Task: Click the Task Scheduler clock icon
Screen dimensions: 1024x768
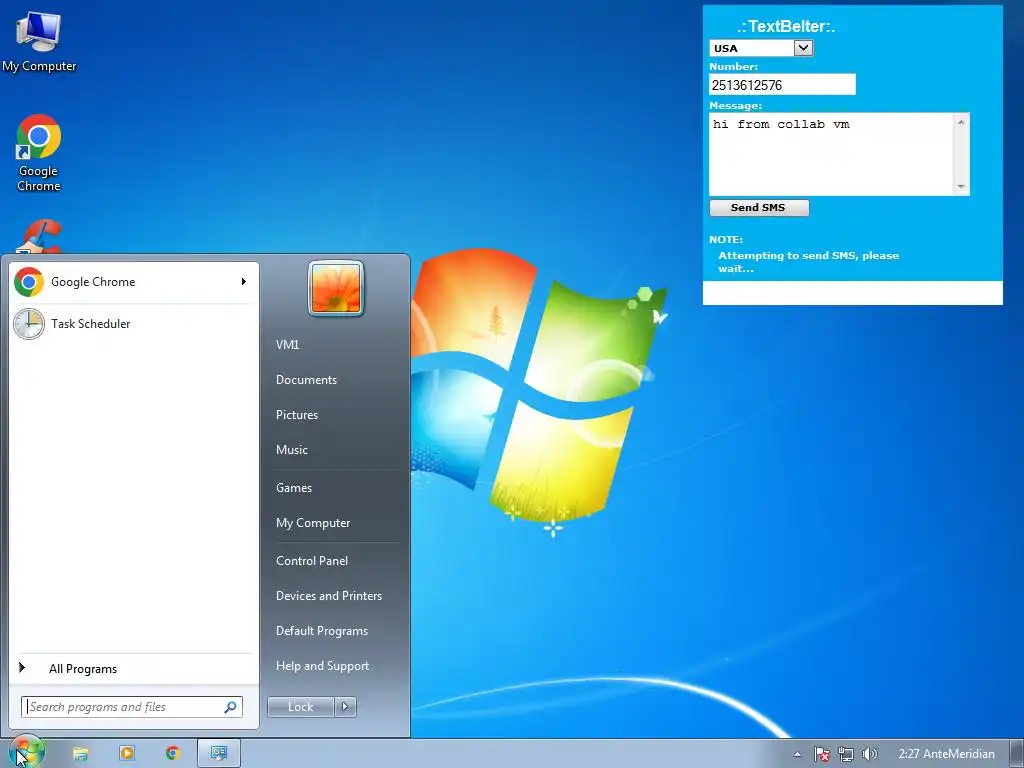Action: [29, 324]
